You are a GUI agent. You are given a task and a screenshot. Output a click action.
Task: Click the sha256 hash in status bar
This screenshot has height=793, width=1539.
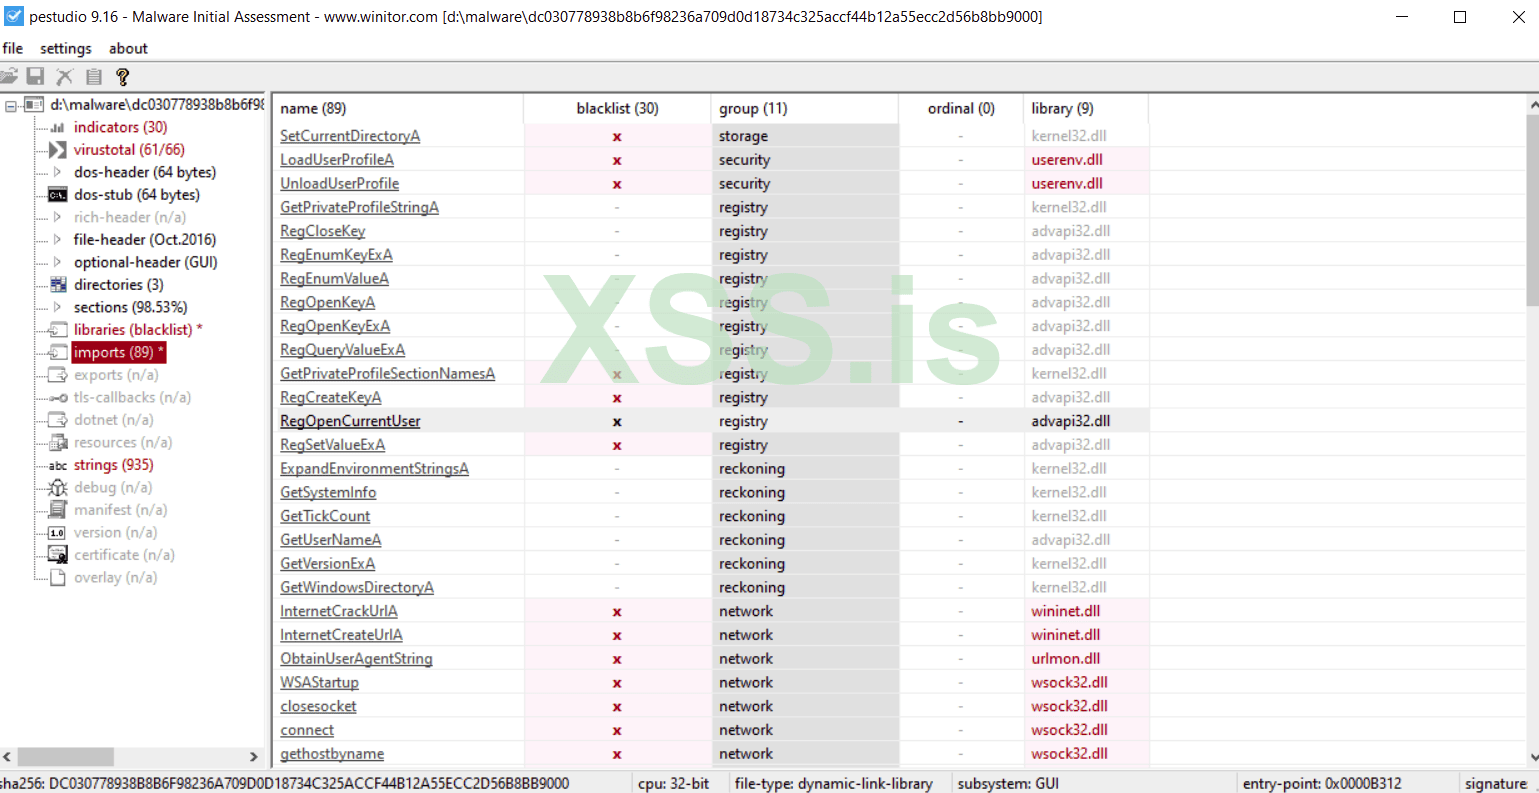285,784
